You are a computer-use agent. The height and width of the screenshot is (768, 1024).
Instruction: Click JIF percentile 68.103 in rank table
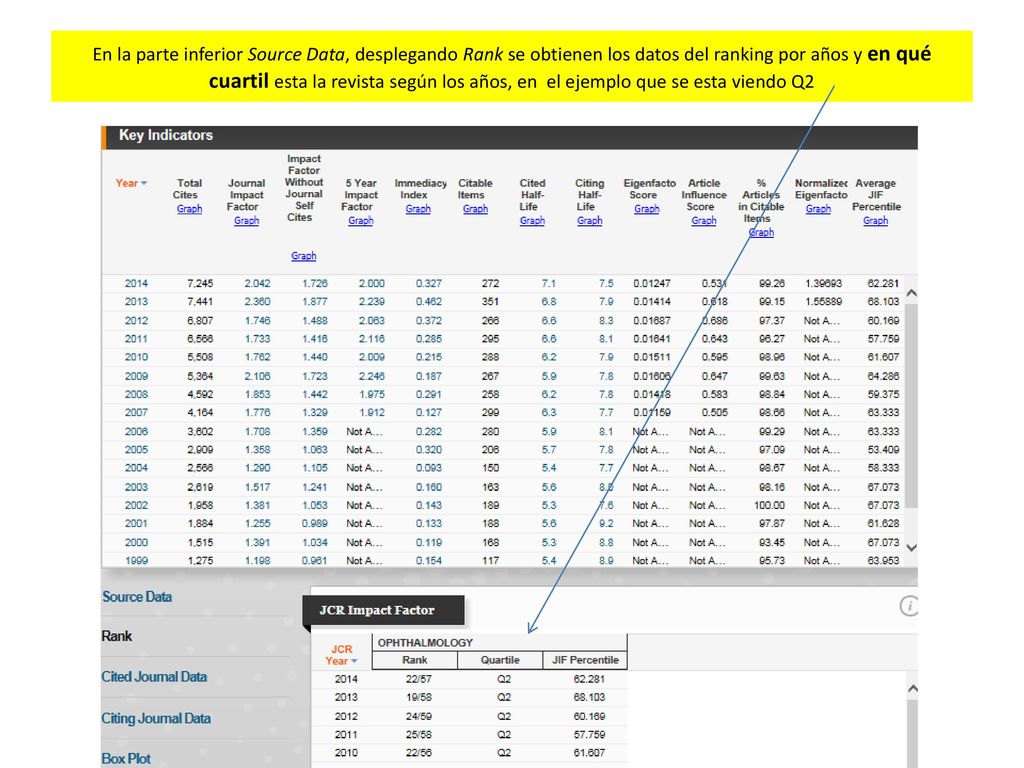[x=589, y=697]
